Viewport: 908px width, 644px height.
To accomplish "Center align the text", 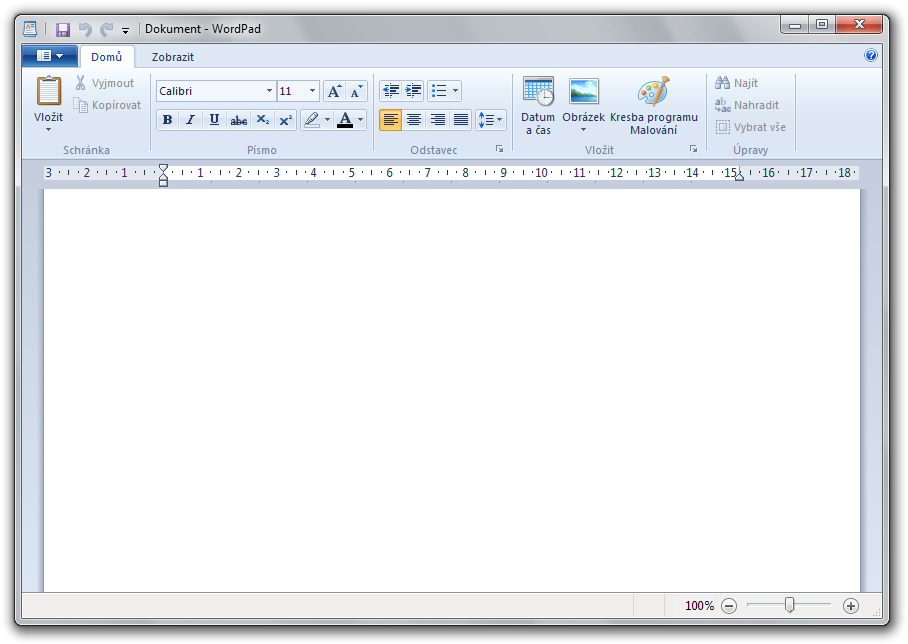I will (x=413, y=120).
